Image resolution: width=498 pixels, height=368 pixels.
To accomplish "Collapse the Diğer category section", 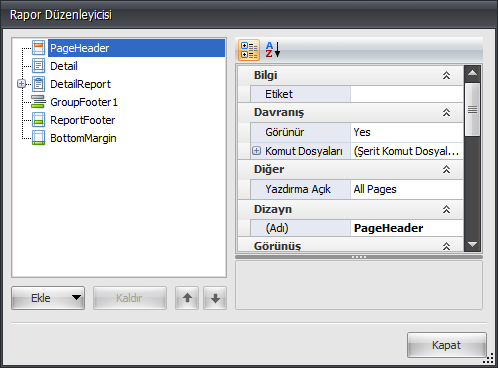I will coord(446,169).
